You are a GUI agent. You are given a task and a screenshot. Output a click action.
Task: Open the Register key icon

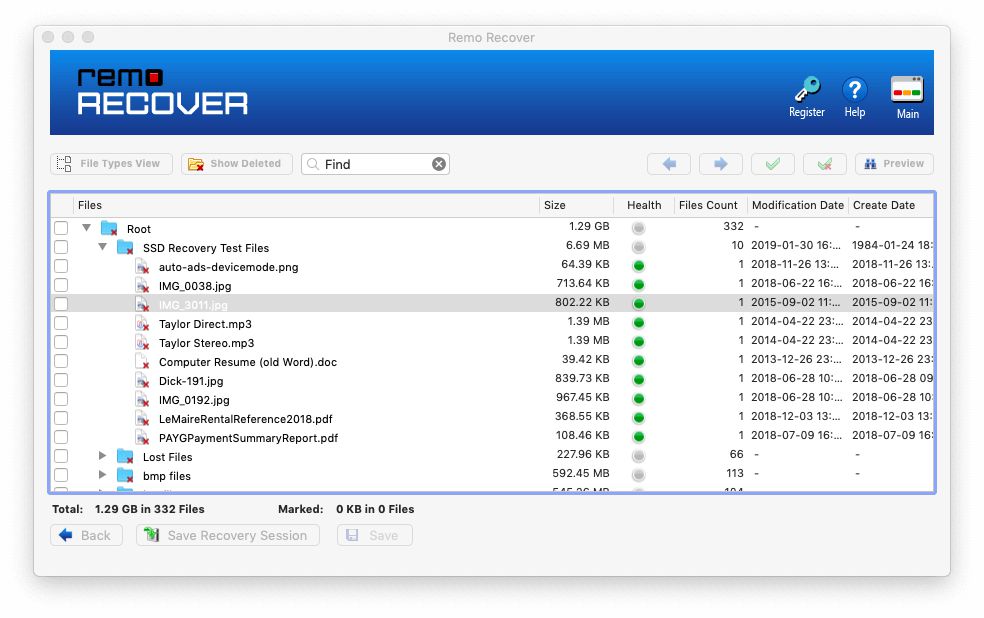pos(807,89)
